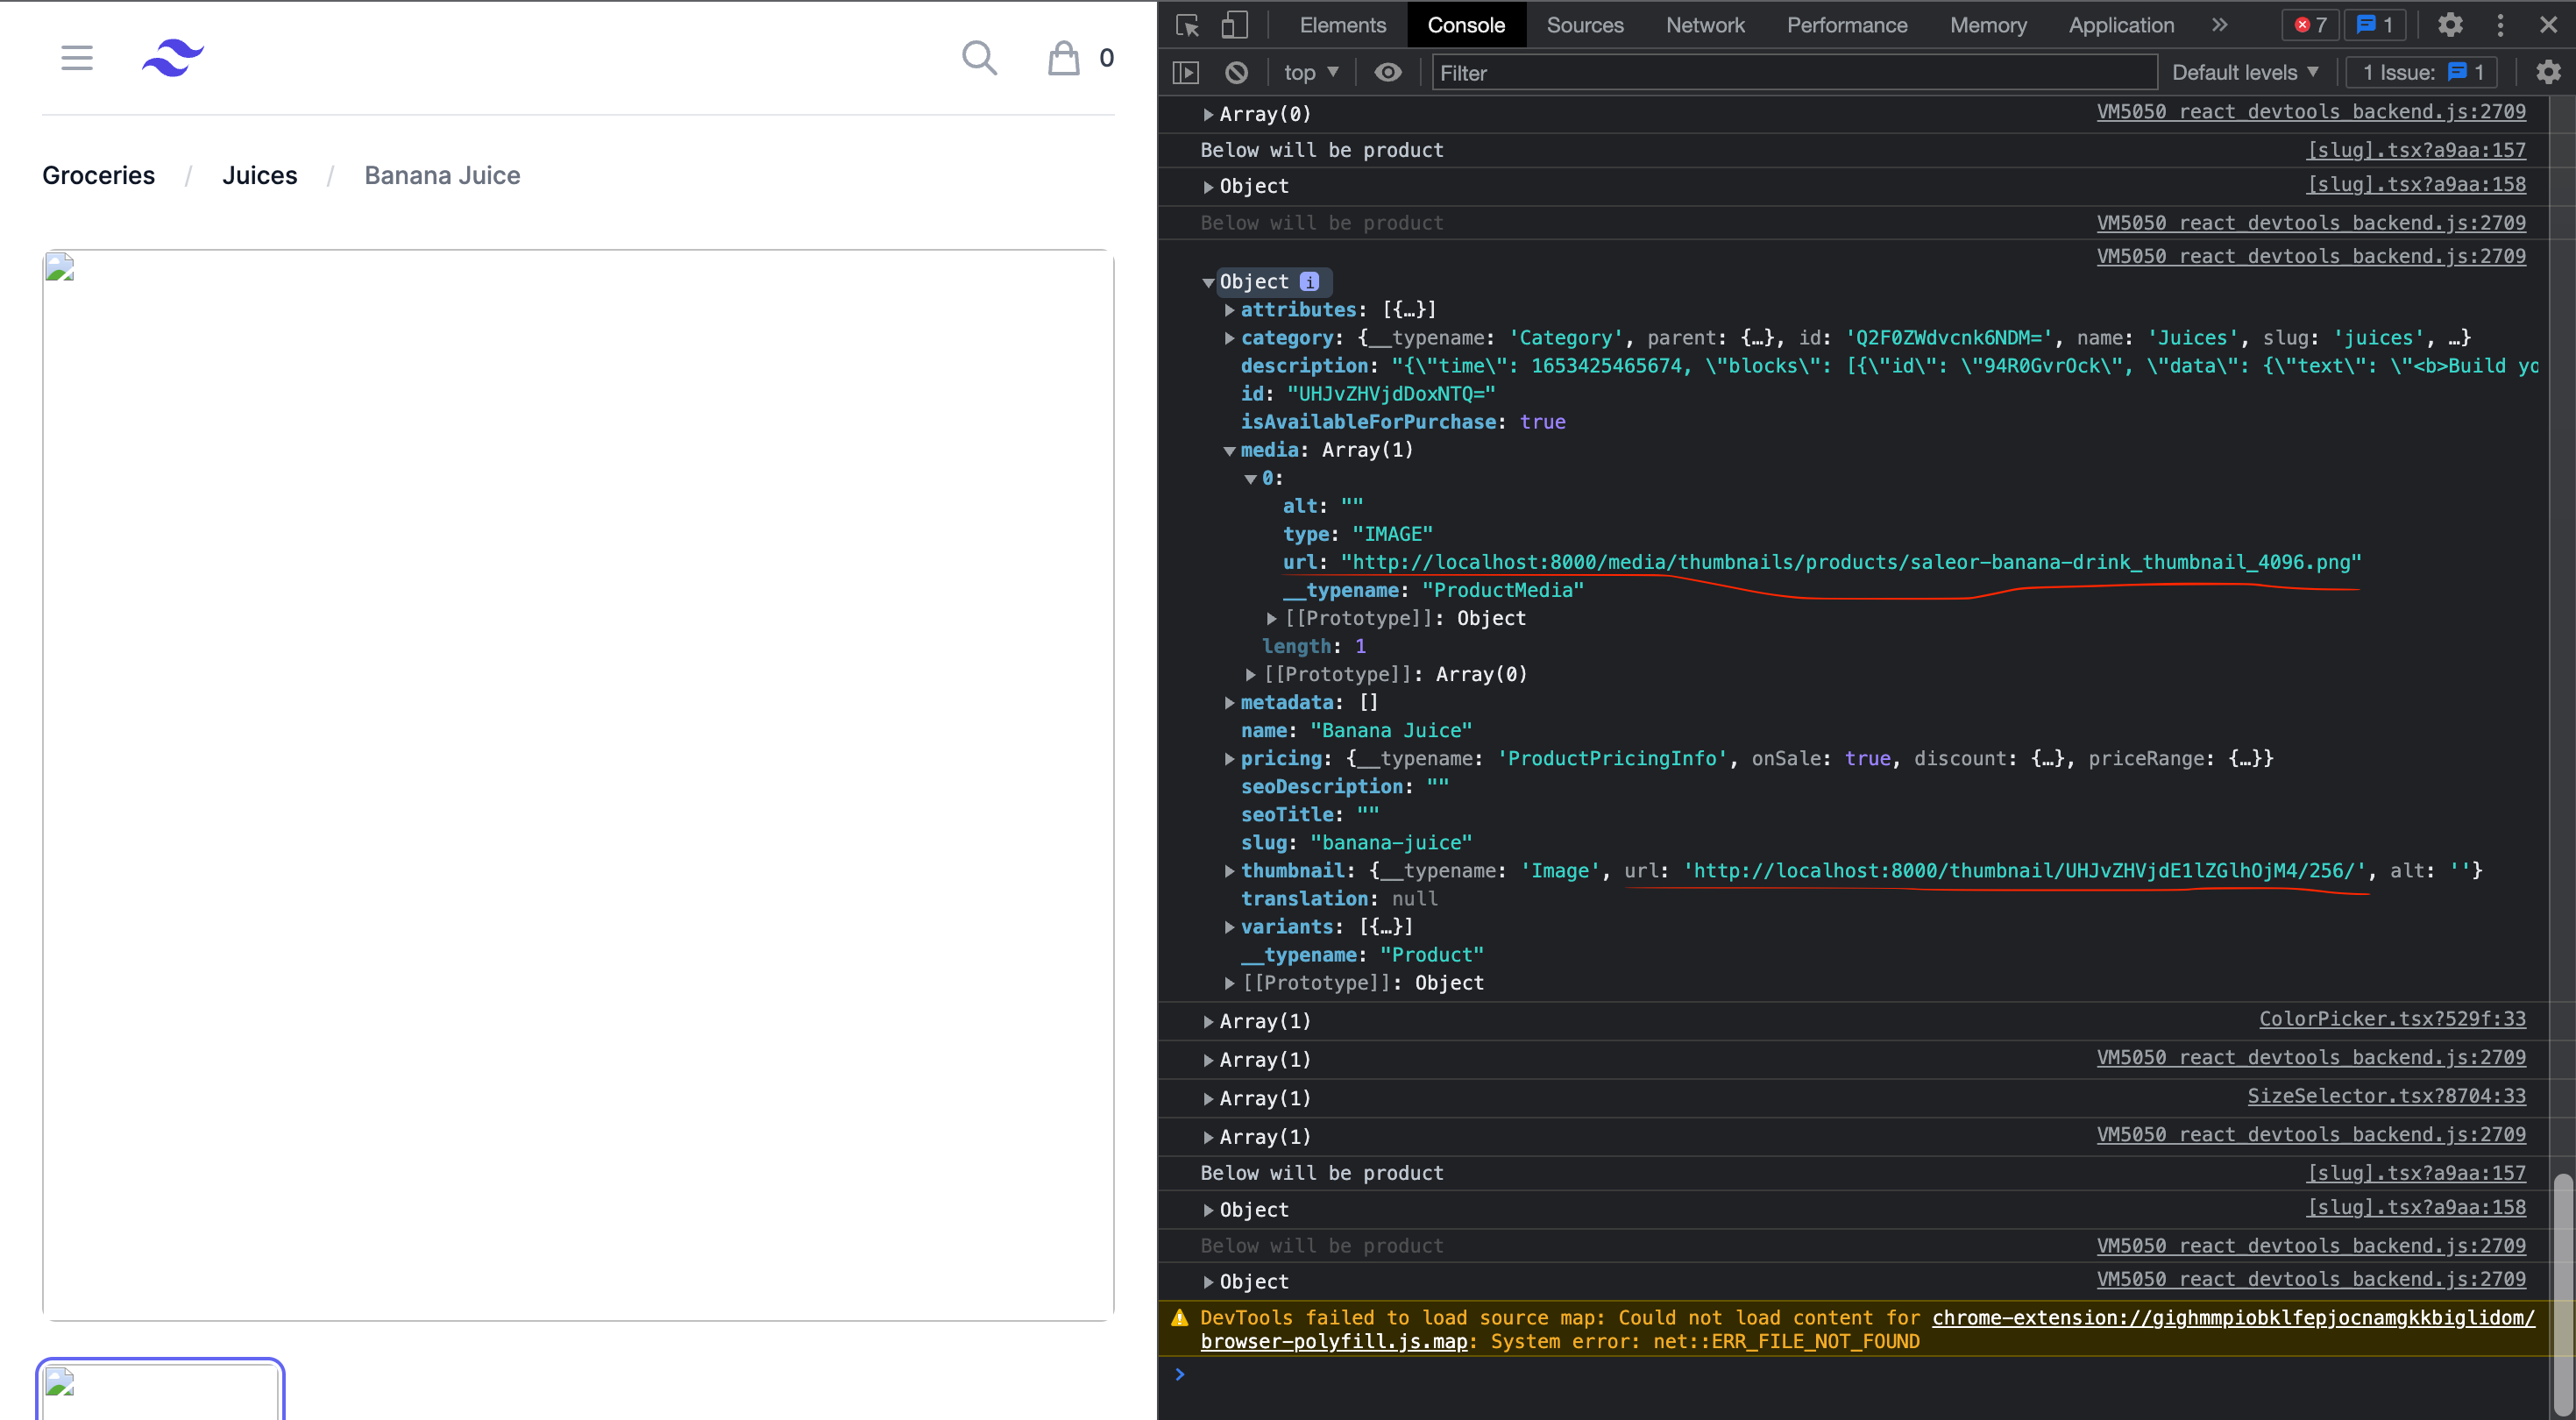Open the hamburger navigation menu
This screenshot has width=2576, height=1420.
[77, 57]
